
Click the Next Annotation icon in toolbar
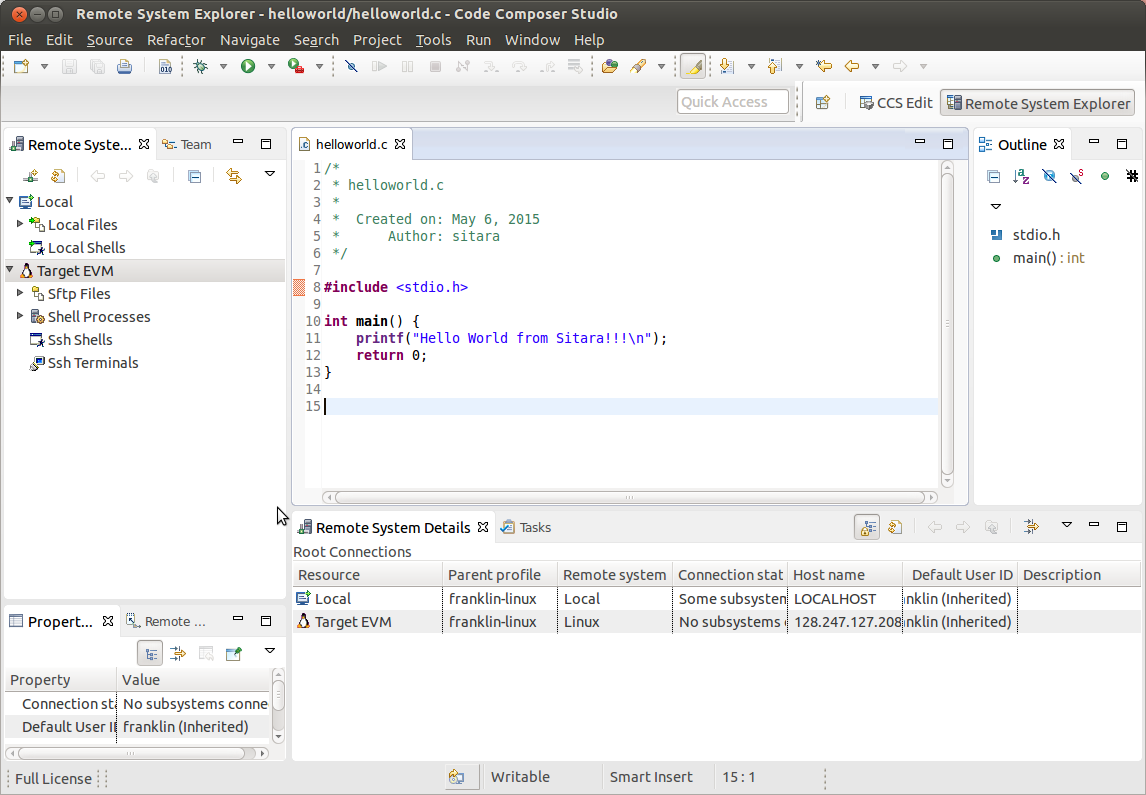pyautogui.click(x=726, y=66)
